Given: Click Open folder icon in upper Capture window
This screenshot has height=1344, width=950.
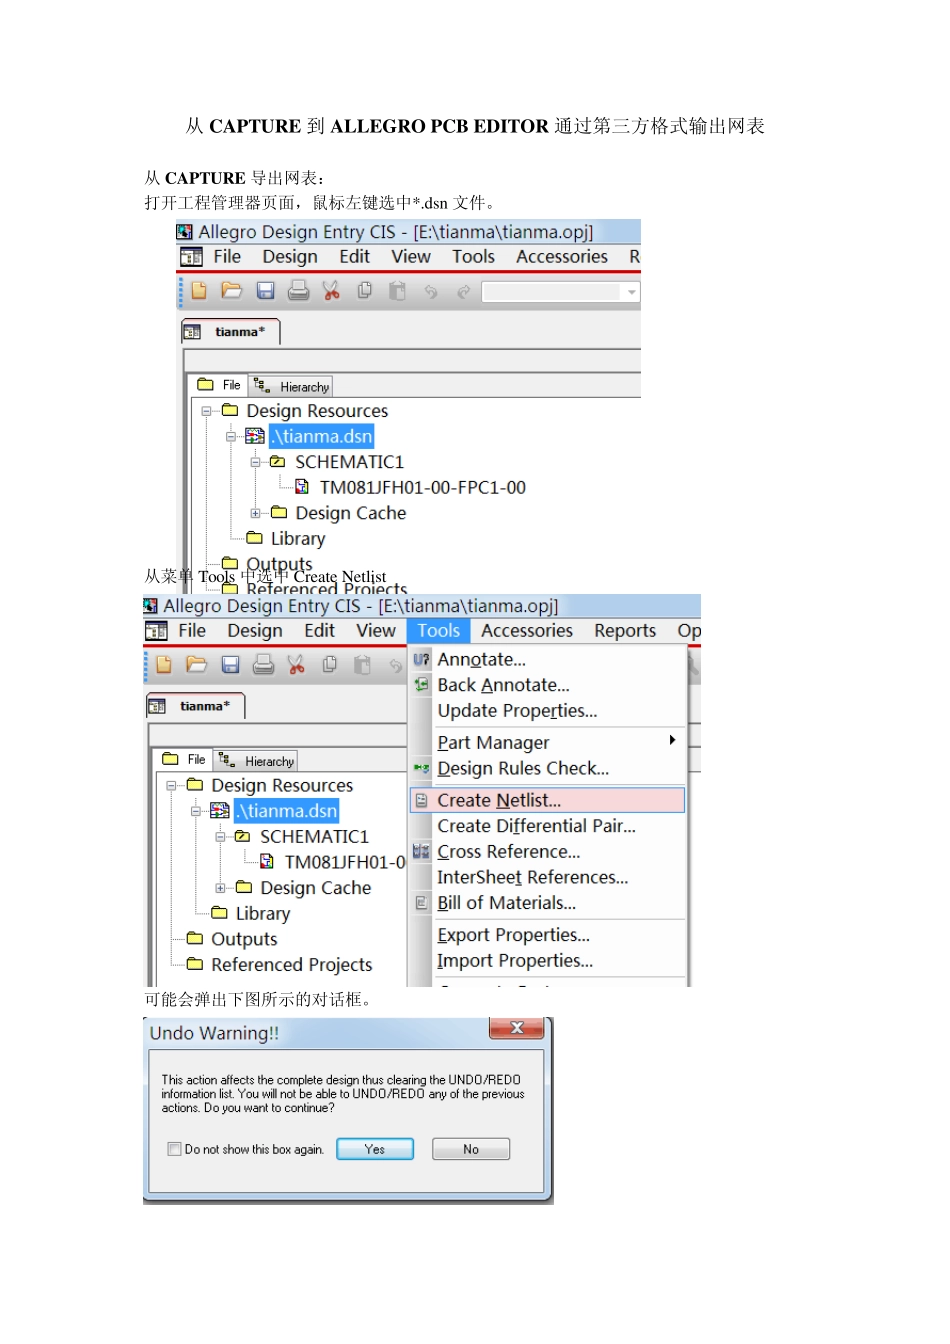Looking at the screenshot, I should pos(232,291).
